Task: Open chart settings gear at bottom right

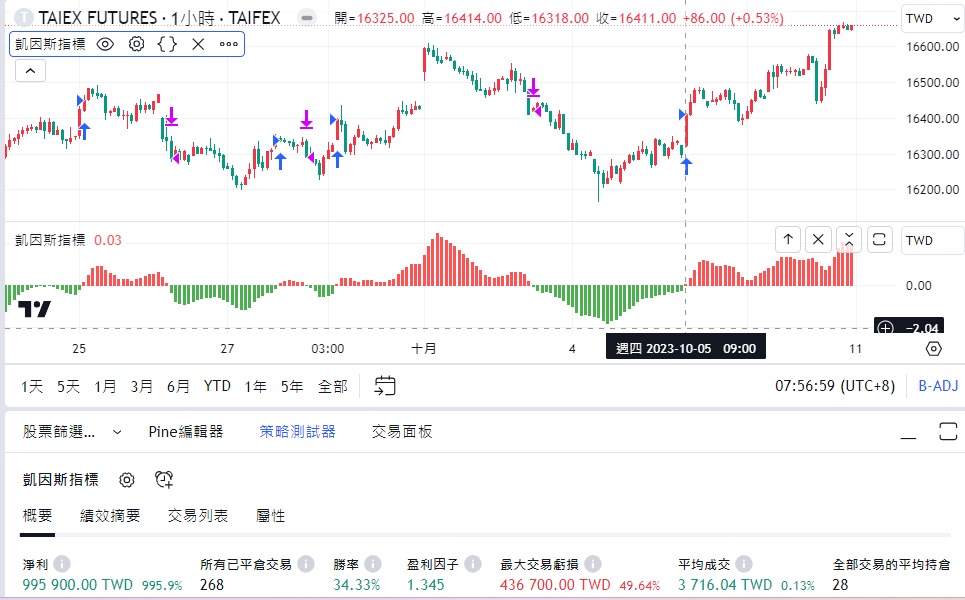Action: (933, 348)
